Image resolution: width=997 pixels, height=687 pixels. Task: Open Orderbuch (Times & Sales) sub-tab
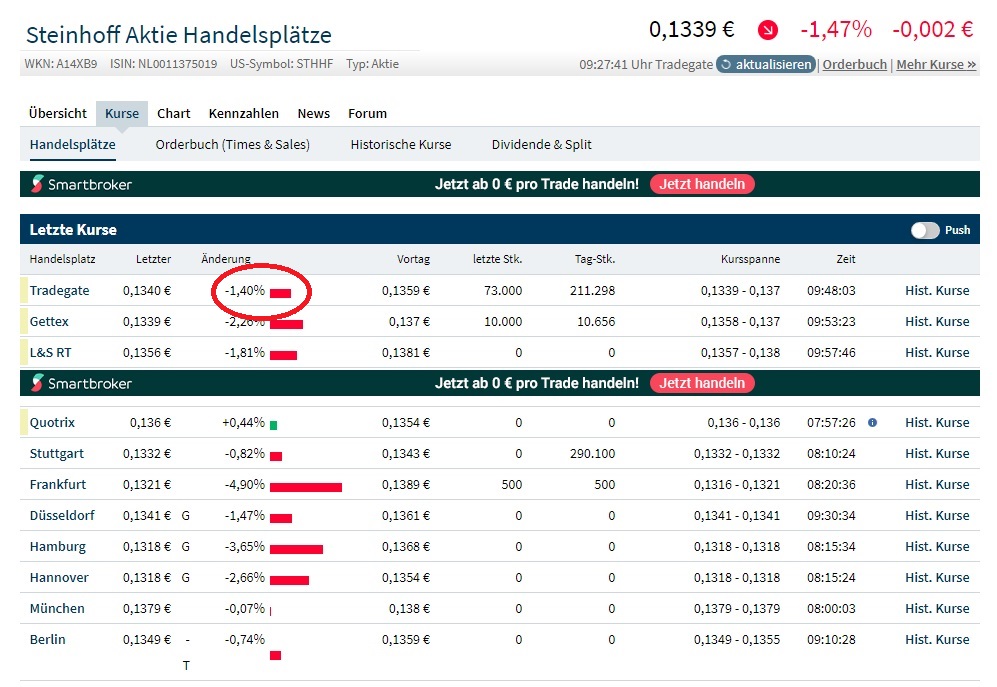233,144
